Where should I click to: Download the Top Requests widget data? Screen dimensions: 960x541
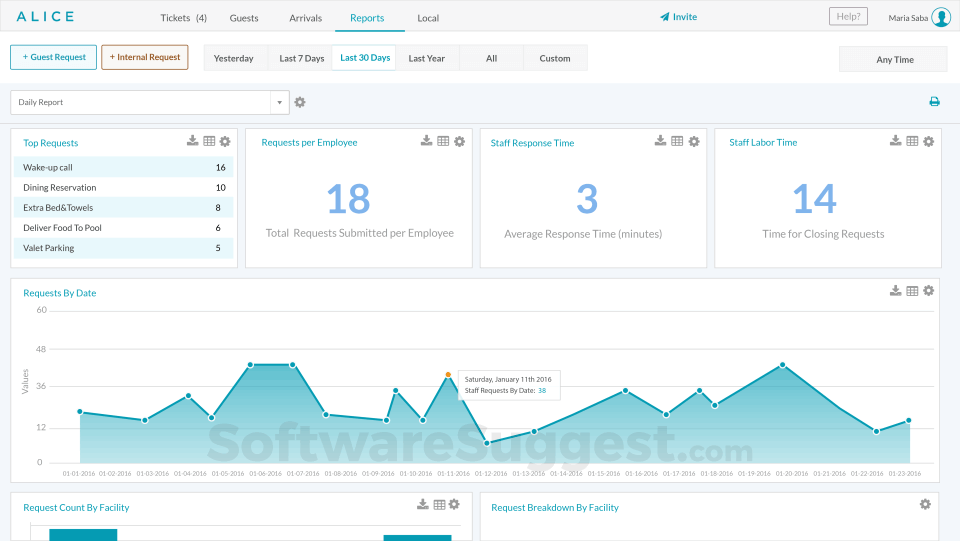[x=192, y=141]
